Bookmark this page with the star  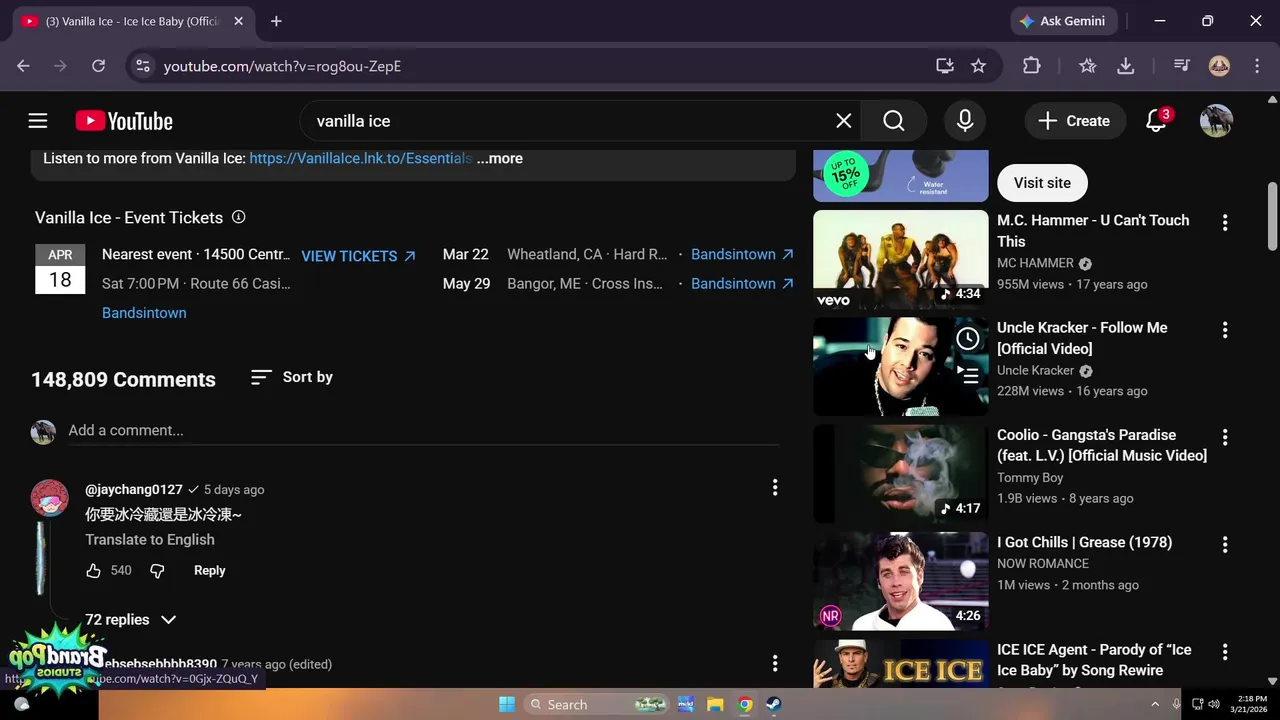tap(978, 66)
